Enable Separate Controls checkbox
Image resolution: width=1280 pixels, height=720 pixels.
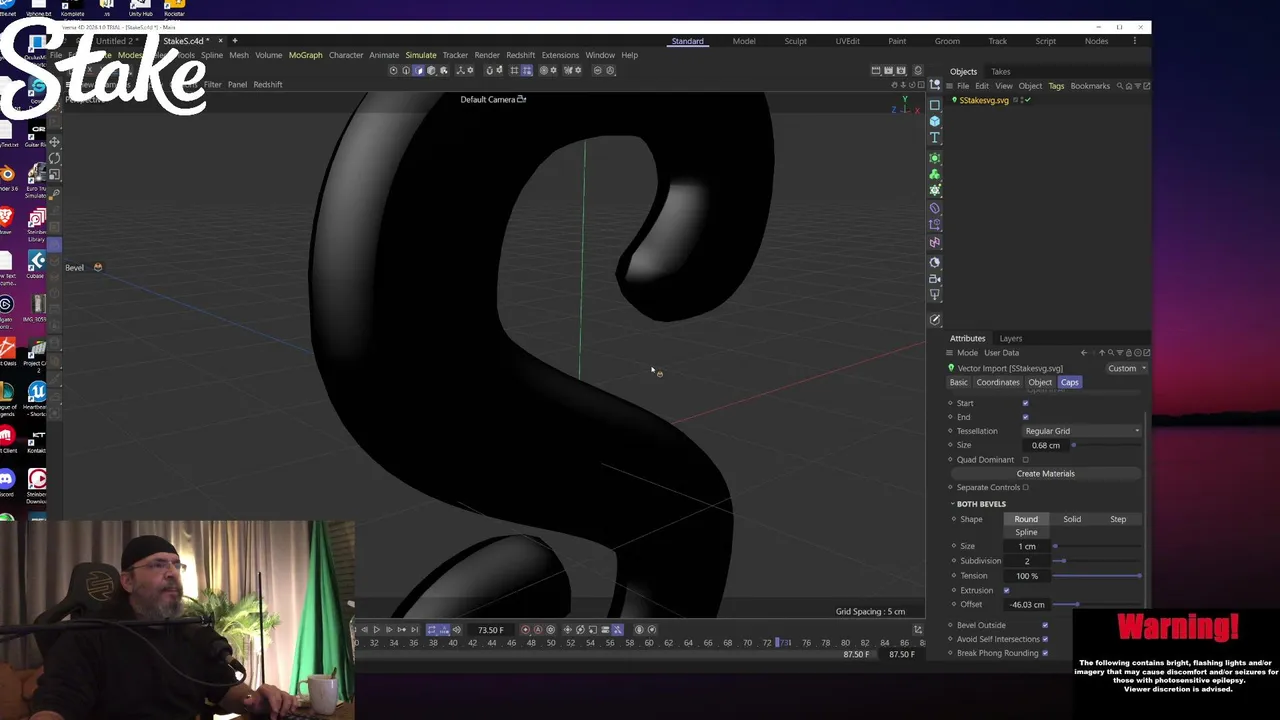(x=1025, y=488)
